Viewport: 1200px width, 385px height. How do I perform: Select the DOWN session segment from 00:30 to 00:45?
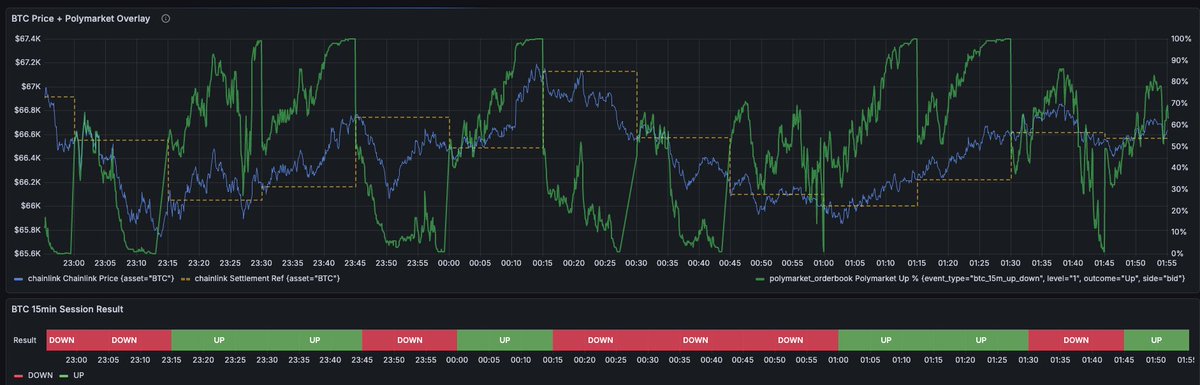tap(695, 341)
